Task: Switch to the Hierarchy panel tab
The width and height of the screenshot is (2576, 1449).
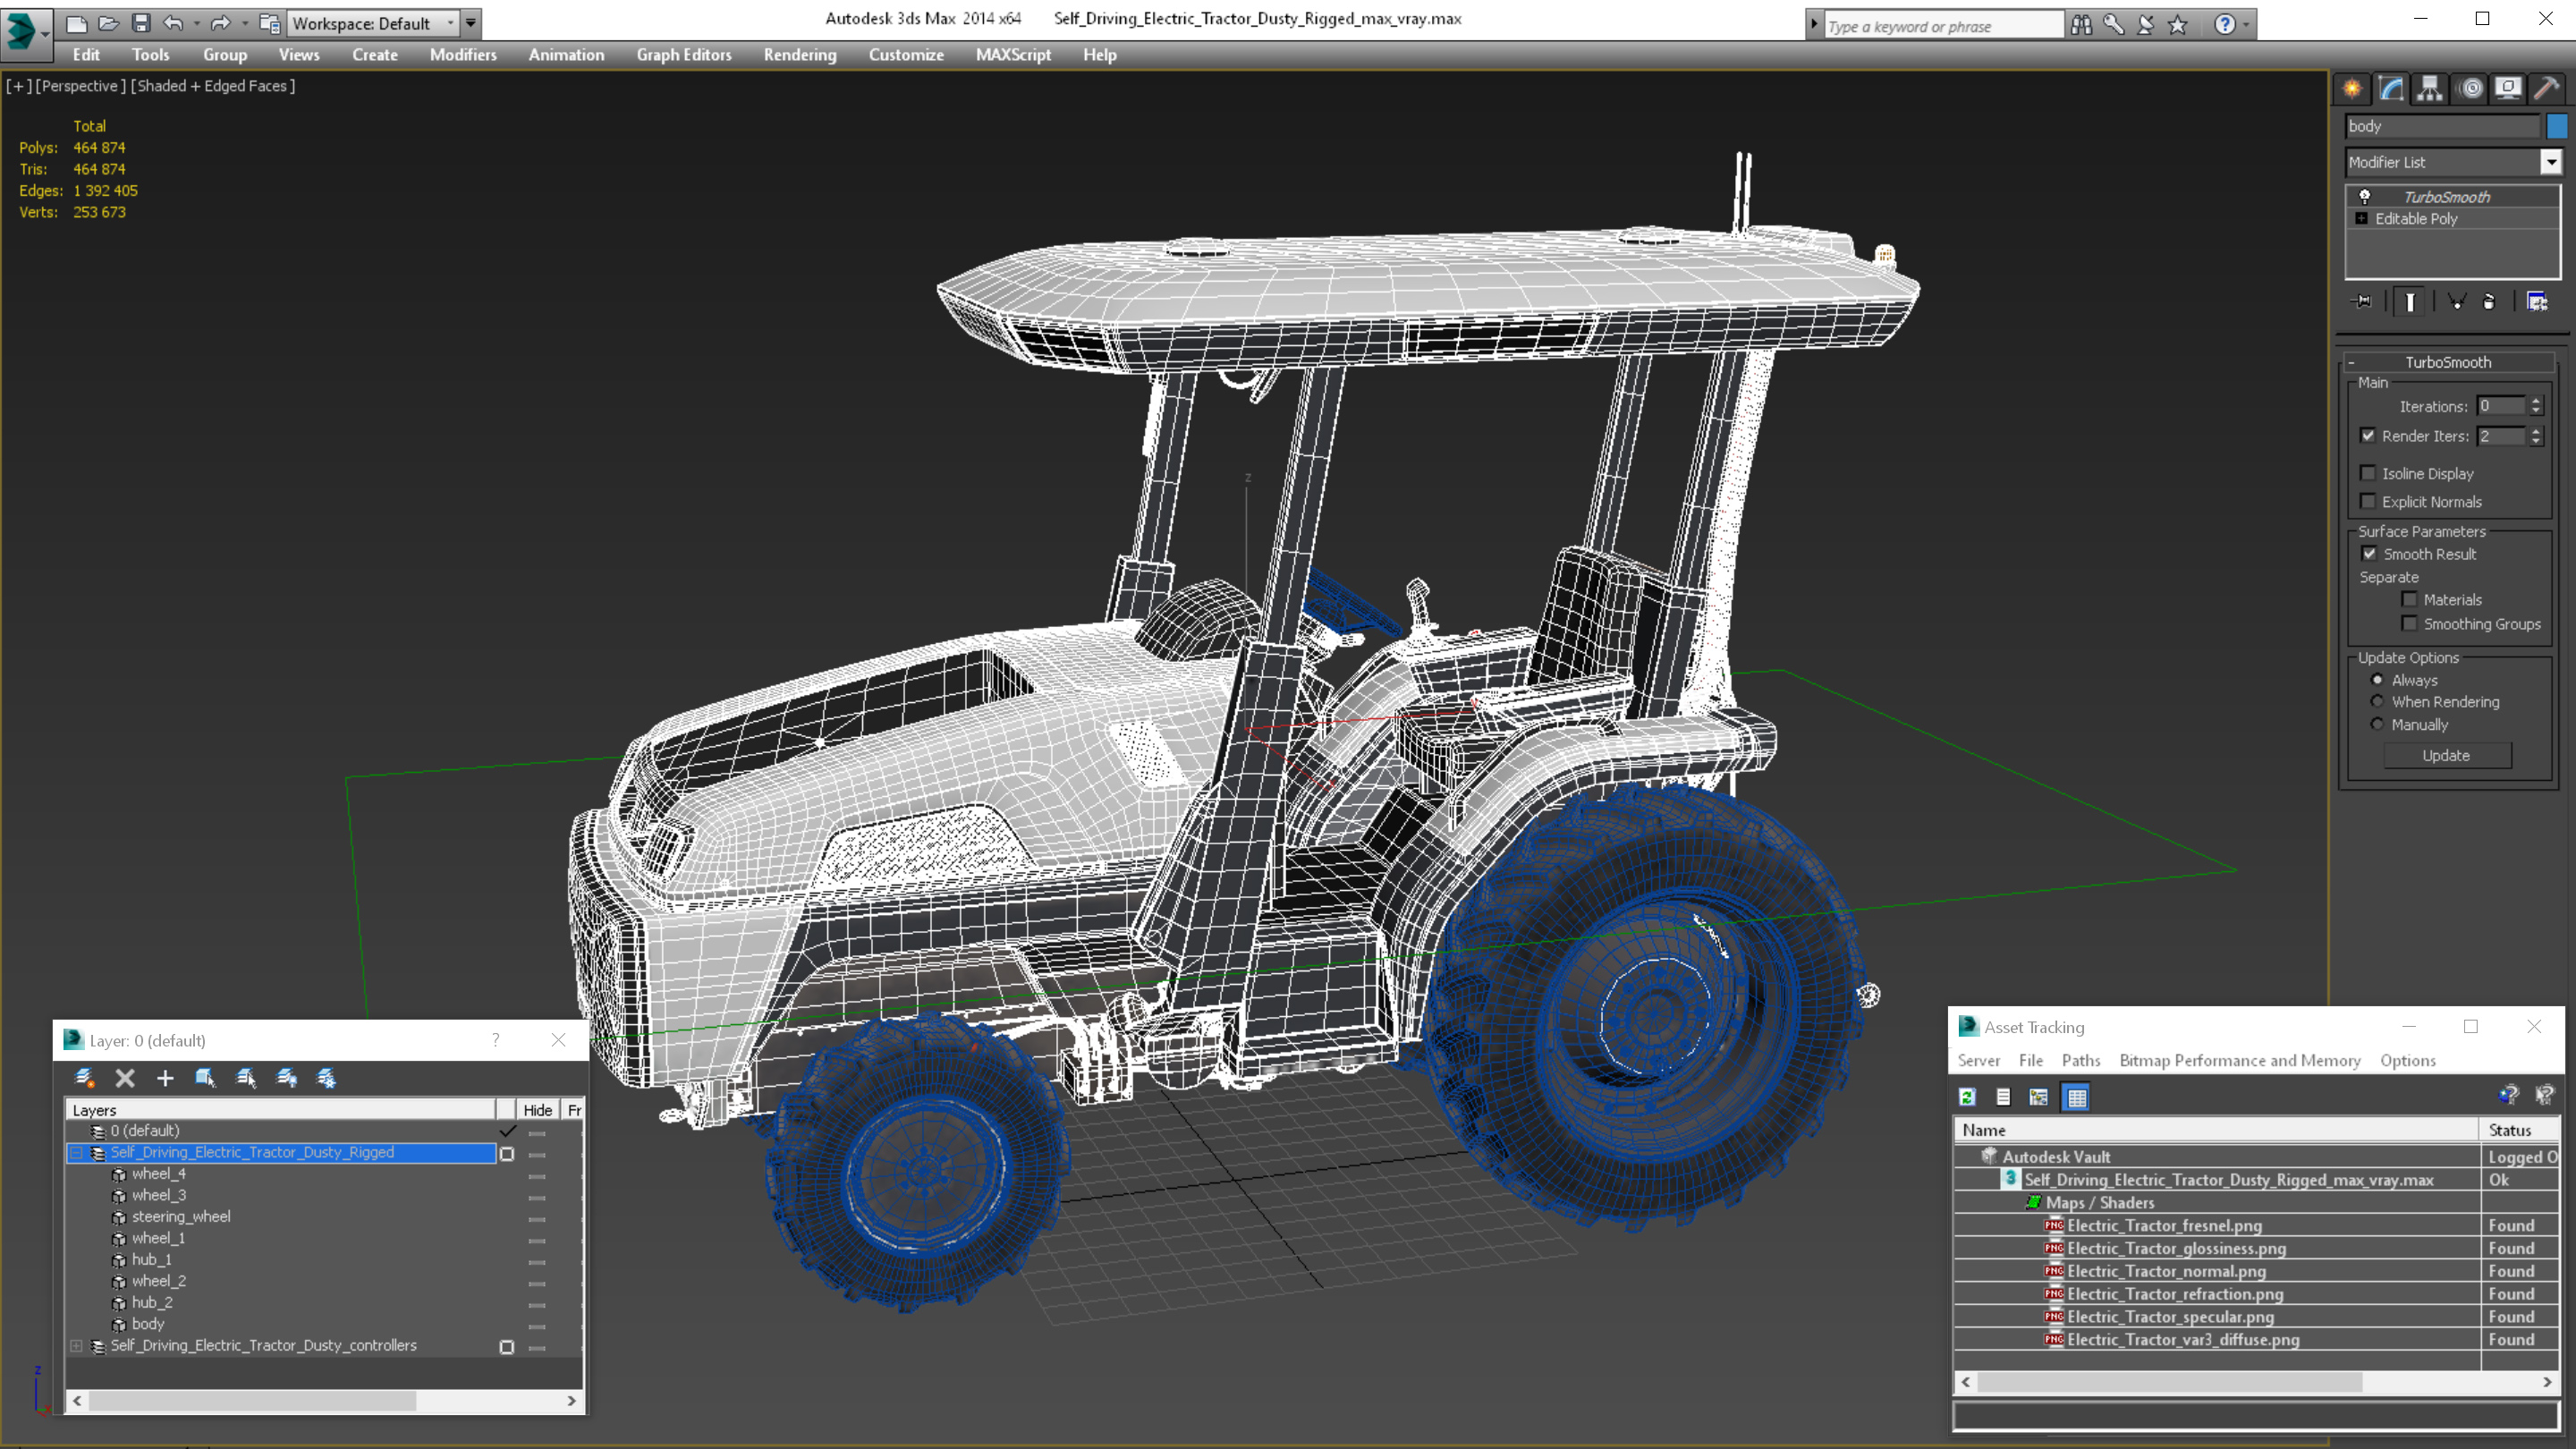Action: 2430,89
